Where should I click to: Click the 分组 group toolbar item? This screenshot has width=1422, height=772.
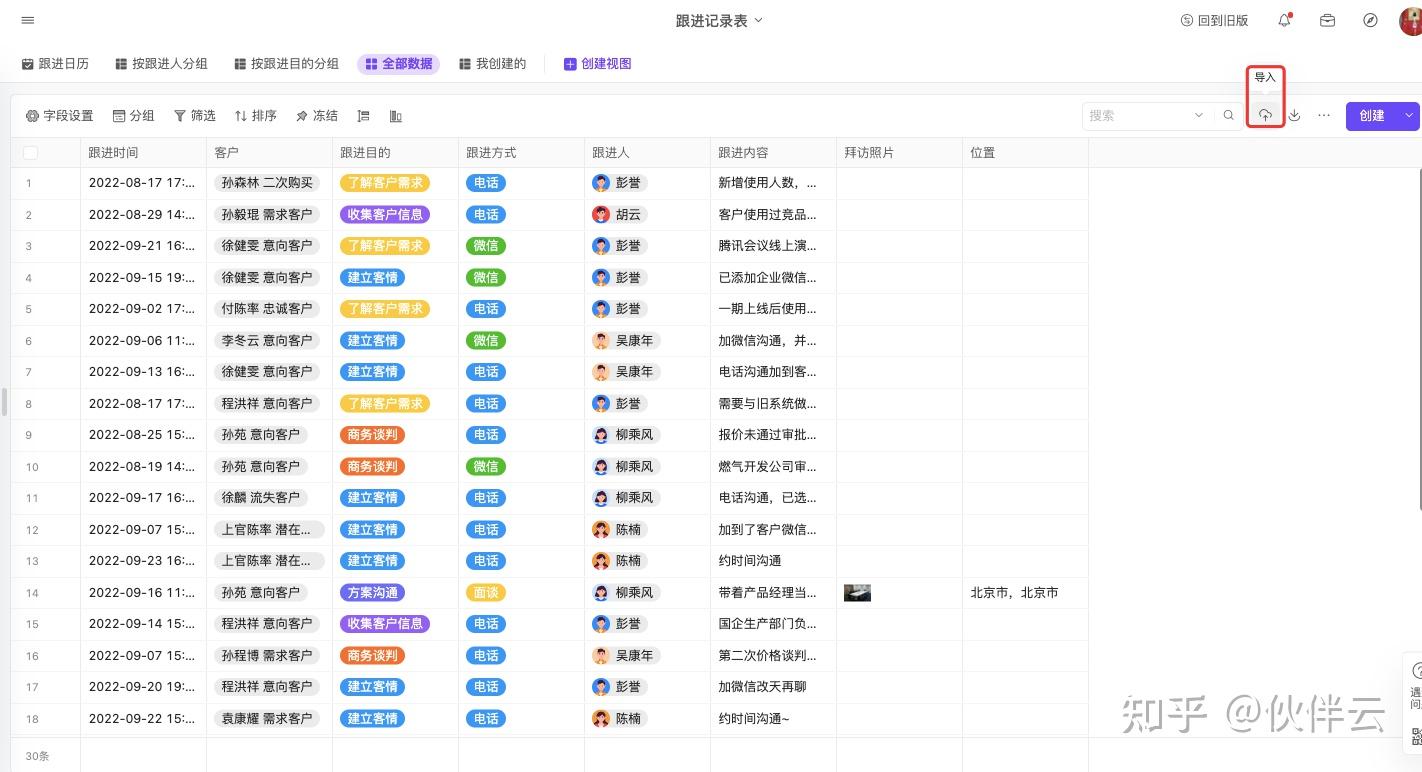pyautogui.click(x=134, y=116)
